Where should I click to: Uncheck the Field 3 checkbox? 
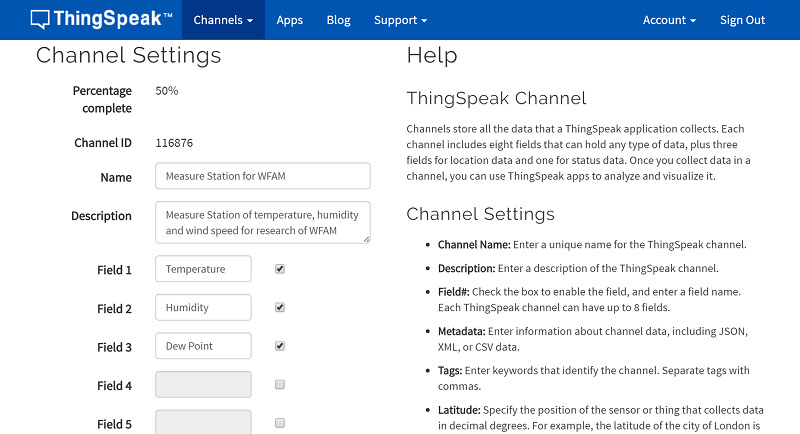[280, 346]
